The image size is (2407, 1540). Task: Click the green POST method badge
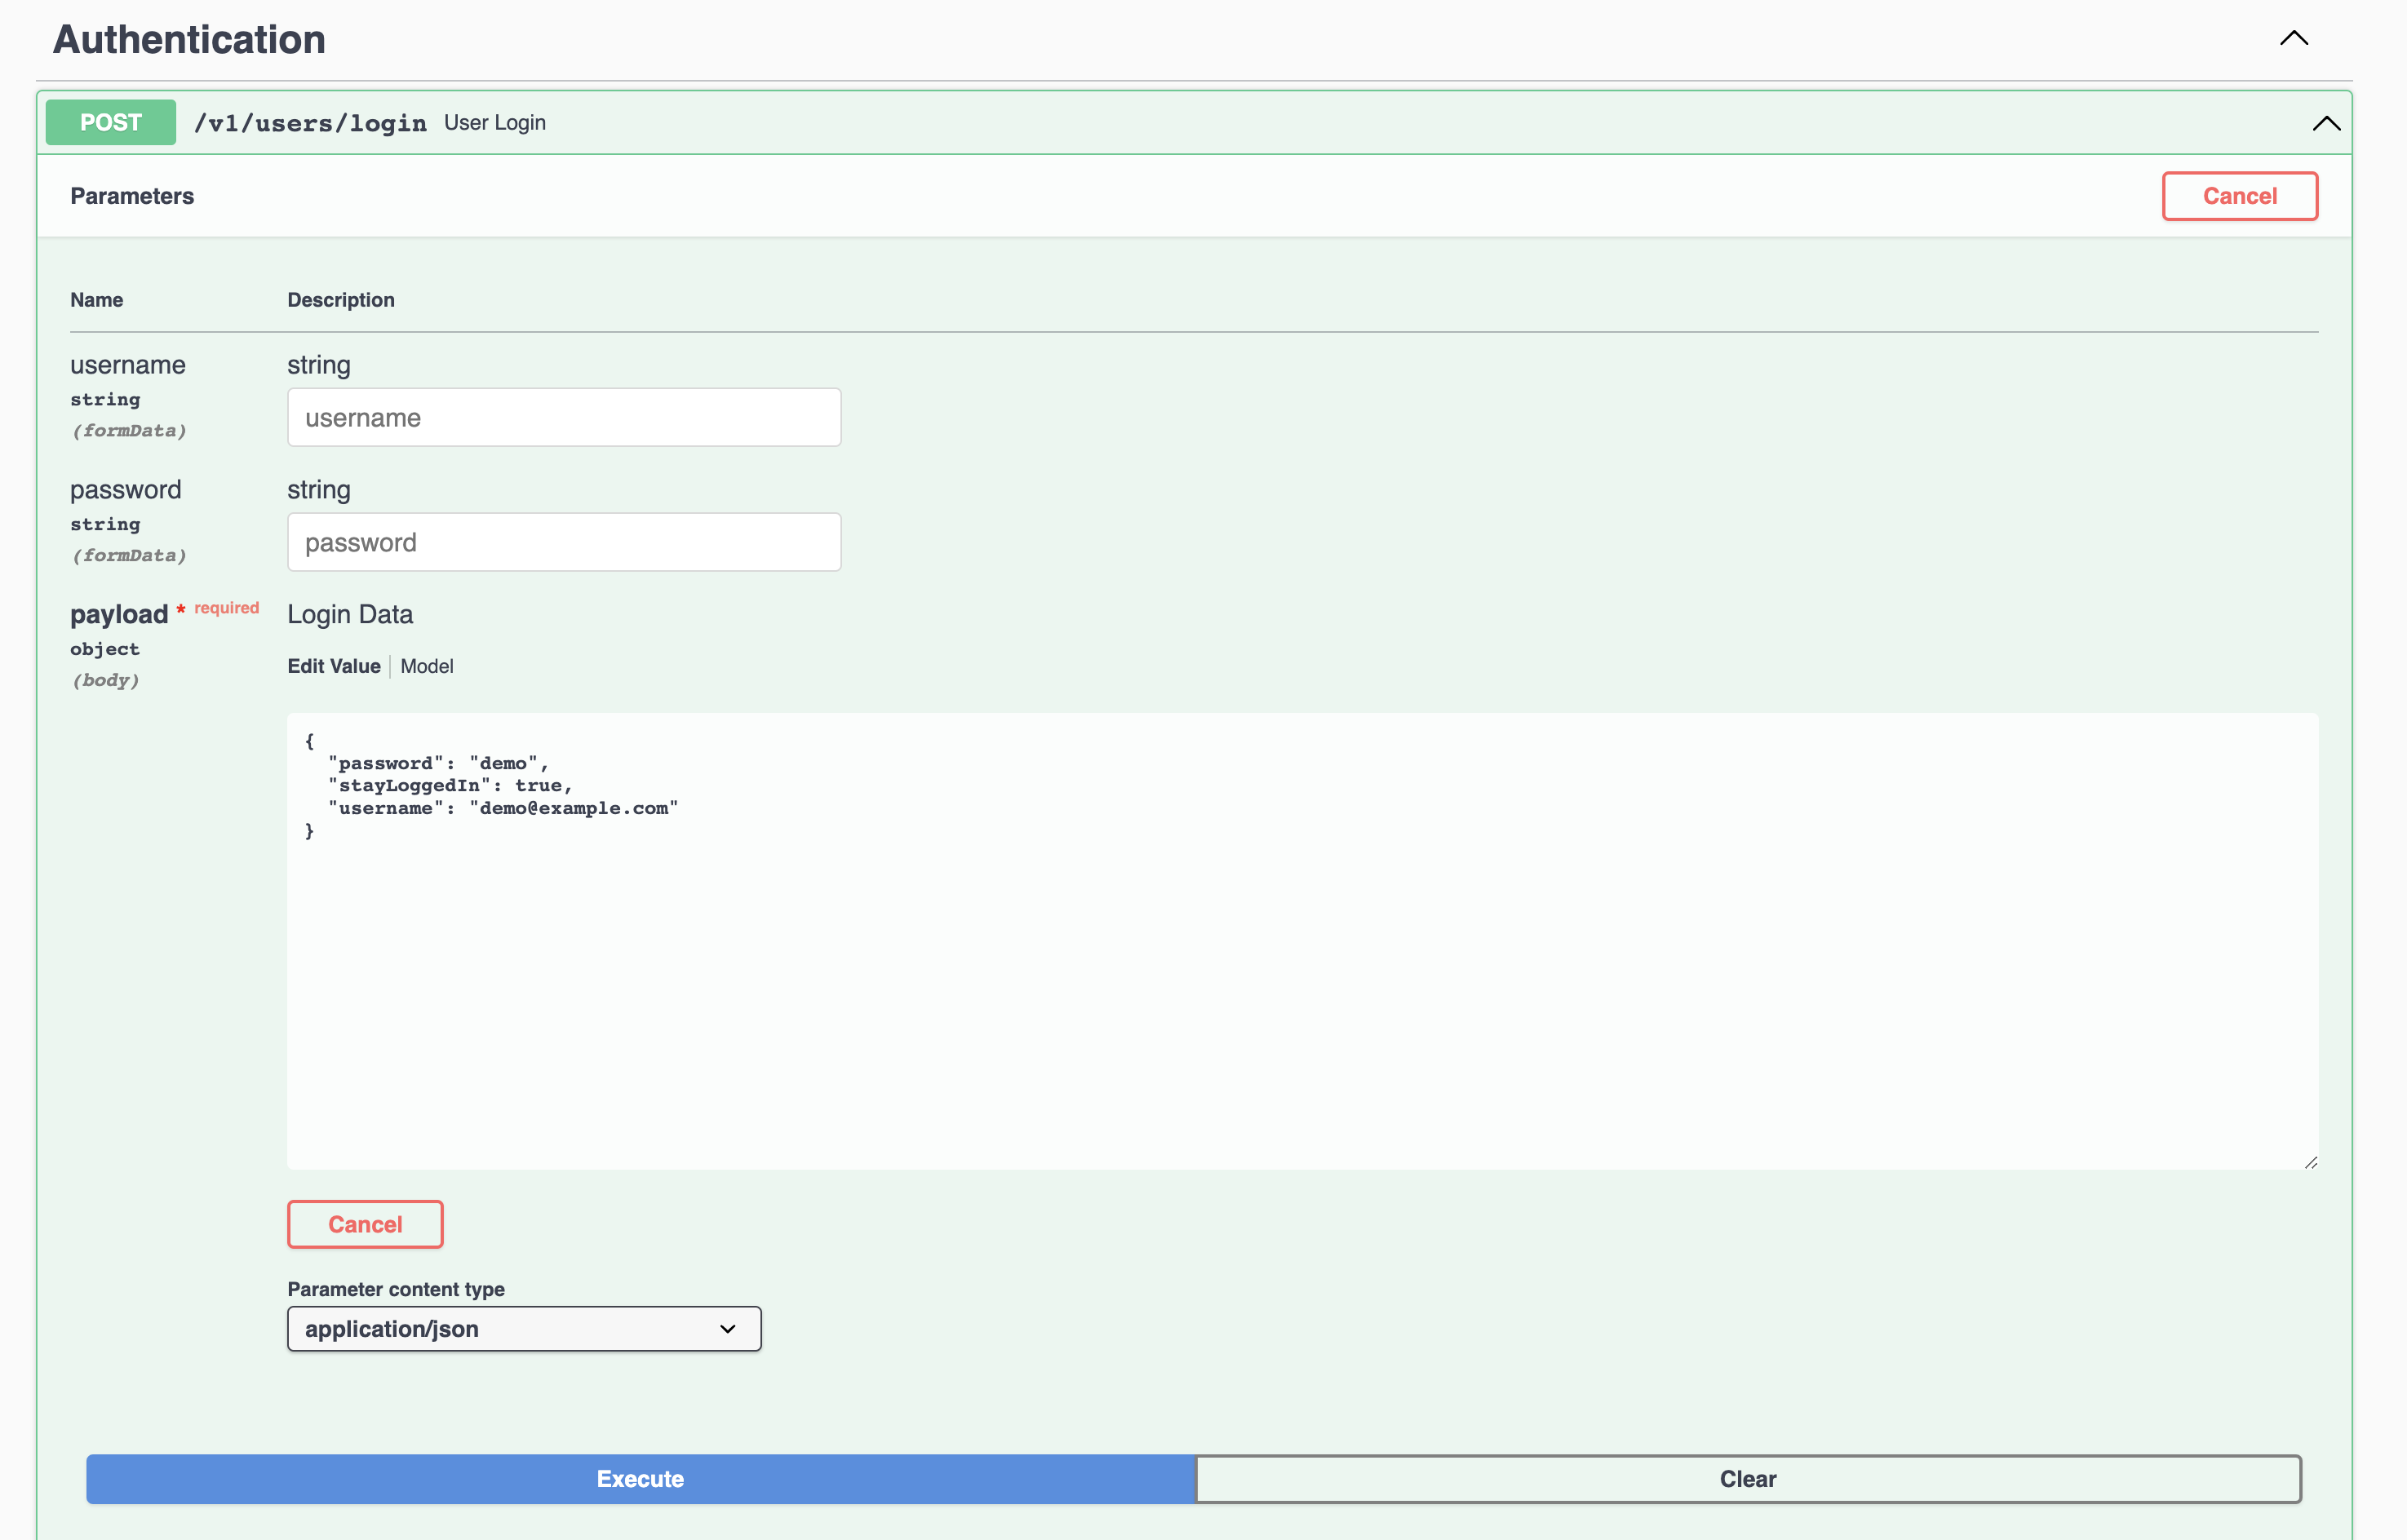coord(110,122)
